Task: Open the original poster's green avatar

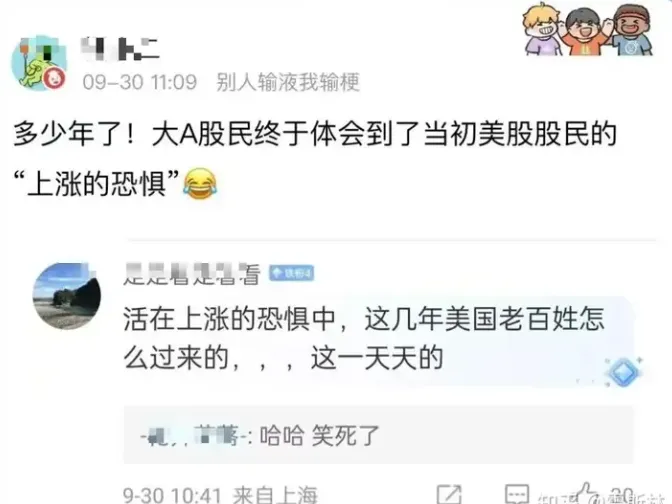Action: [x=39, y=63]
